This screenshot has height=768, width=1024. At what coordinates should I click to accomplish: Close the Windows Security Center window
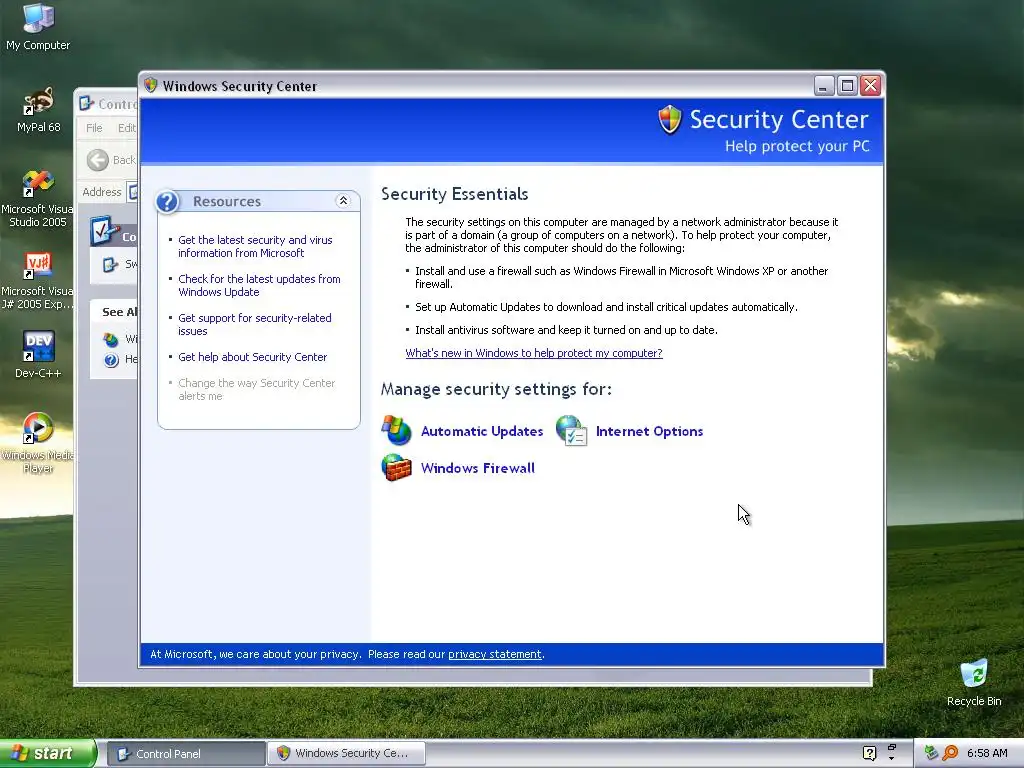871,86
